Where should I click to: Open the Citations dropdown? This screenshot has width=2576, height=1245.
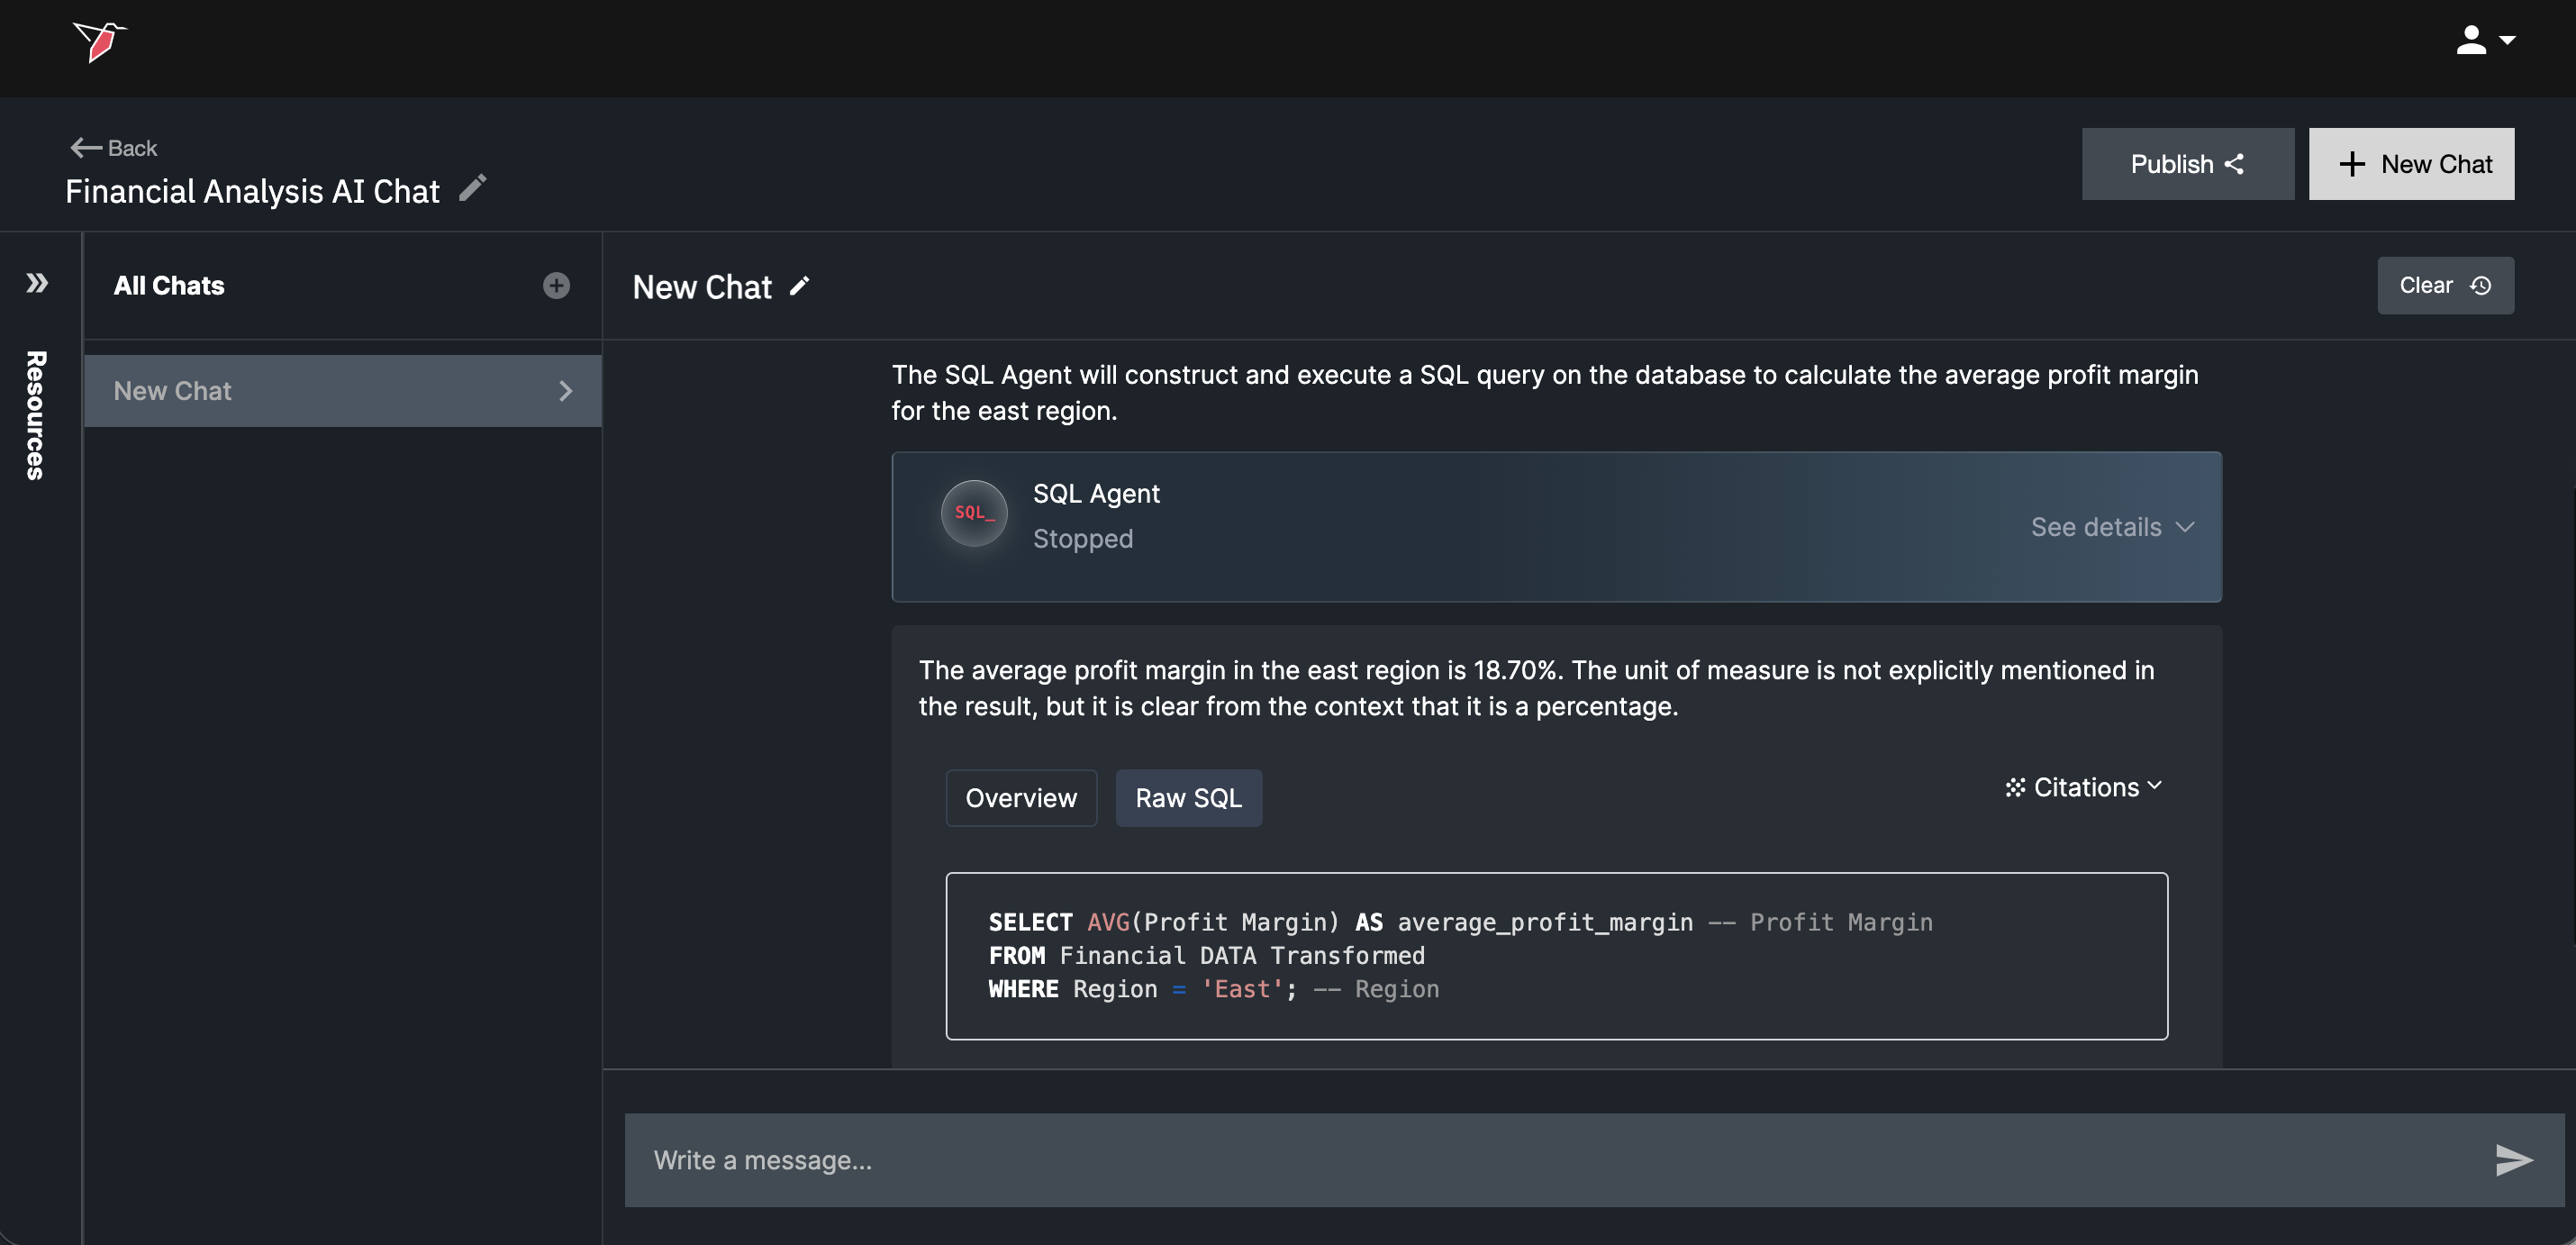(x=2083, y=787)
